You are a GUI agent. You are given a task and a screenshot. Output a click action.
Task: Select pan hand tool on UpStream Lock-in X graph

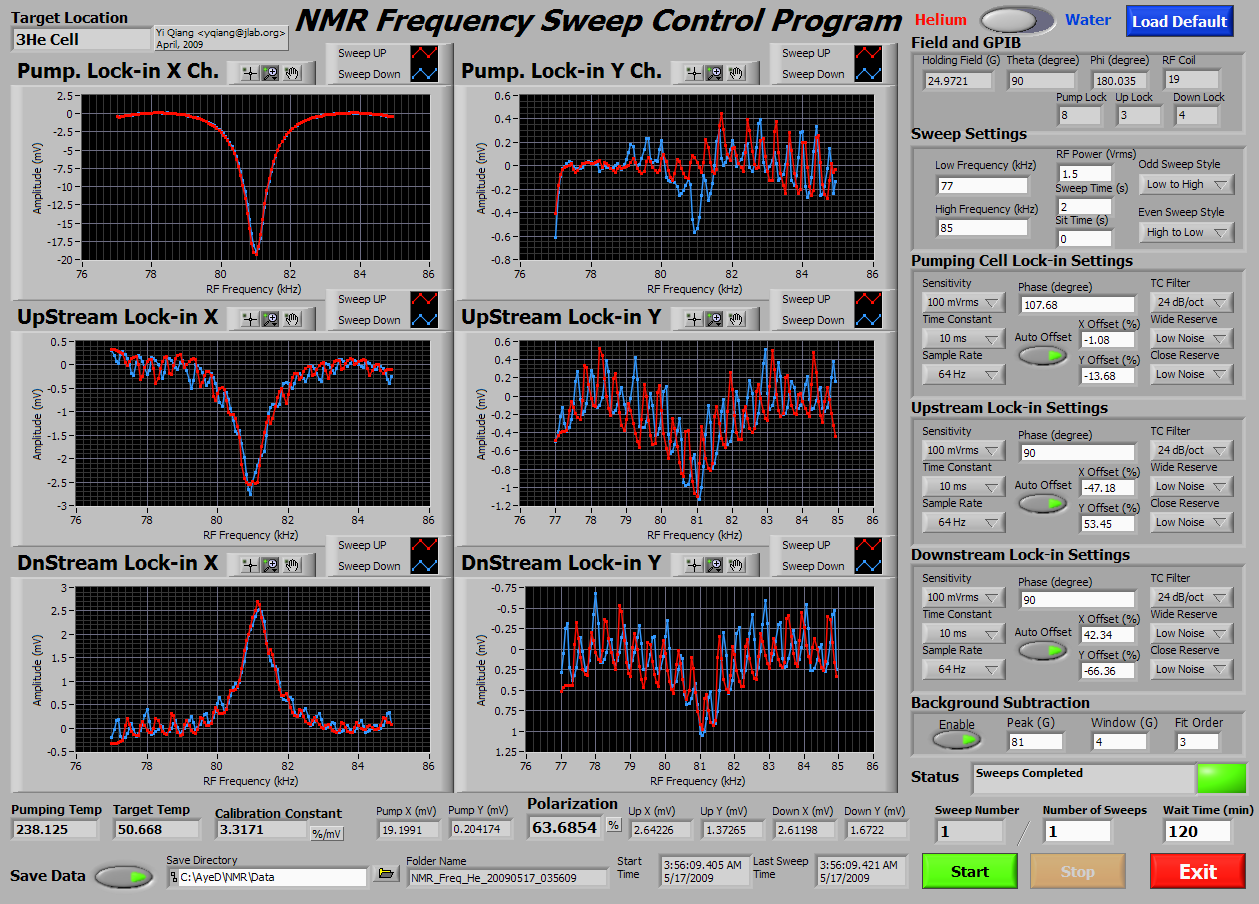(293, 318)
